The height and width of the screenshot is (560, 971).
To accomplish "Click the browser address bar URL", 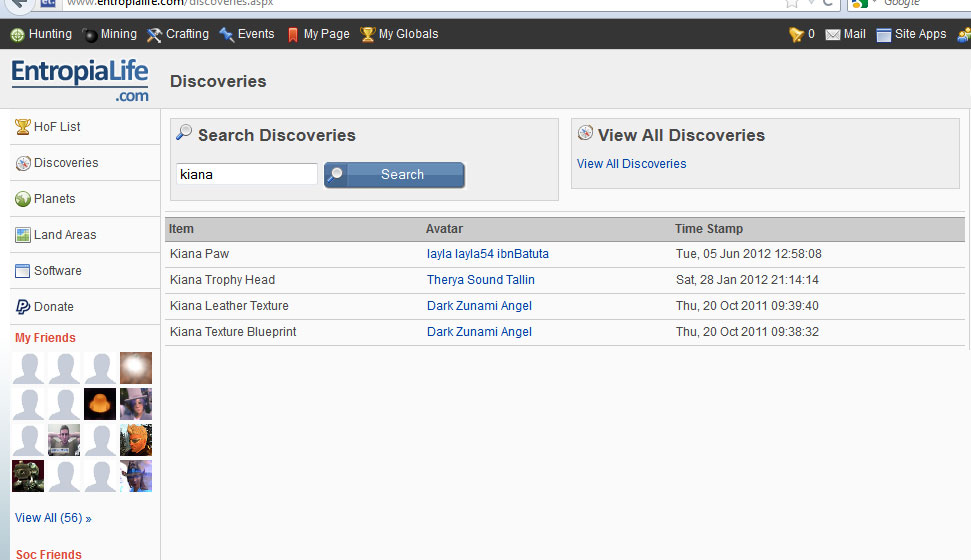I will [x=170, y=3].
